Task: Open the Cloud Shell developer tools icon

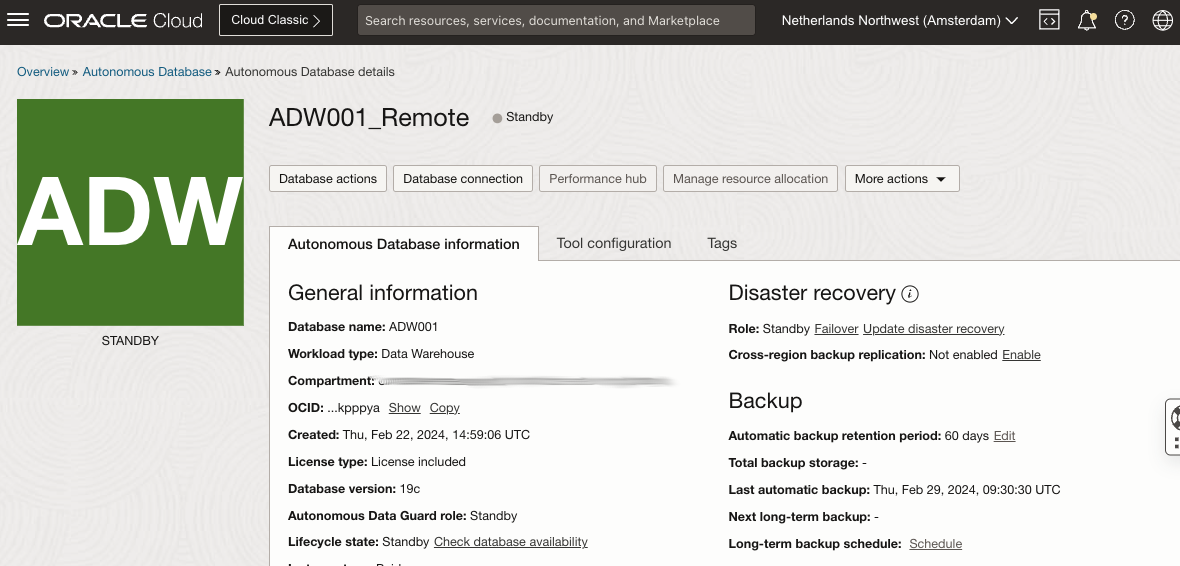Action: pos(1049,20)
